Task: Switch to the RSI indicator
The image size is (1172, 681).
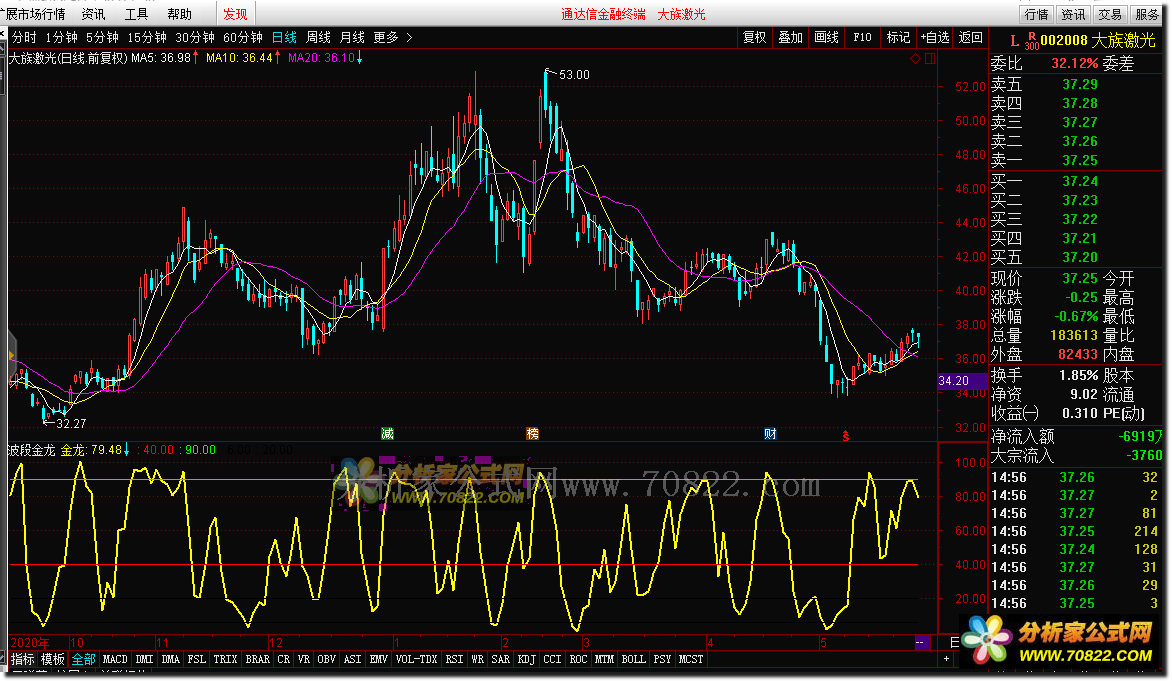Action: pos(454,659)
